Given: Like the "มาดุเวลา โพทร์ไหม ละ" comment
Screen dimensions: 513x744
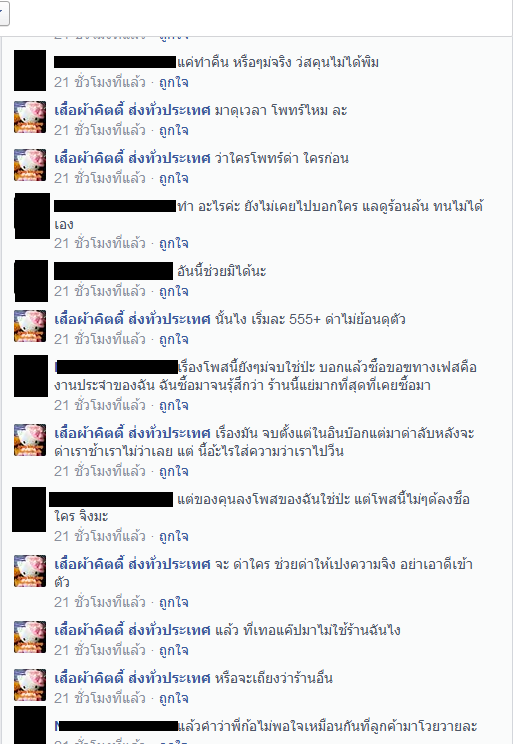Looking at the screenshot, I should pos(173,130).
